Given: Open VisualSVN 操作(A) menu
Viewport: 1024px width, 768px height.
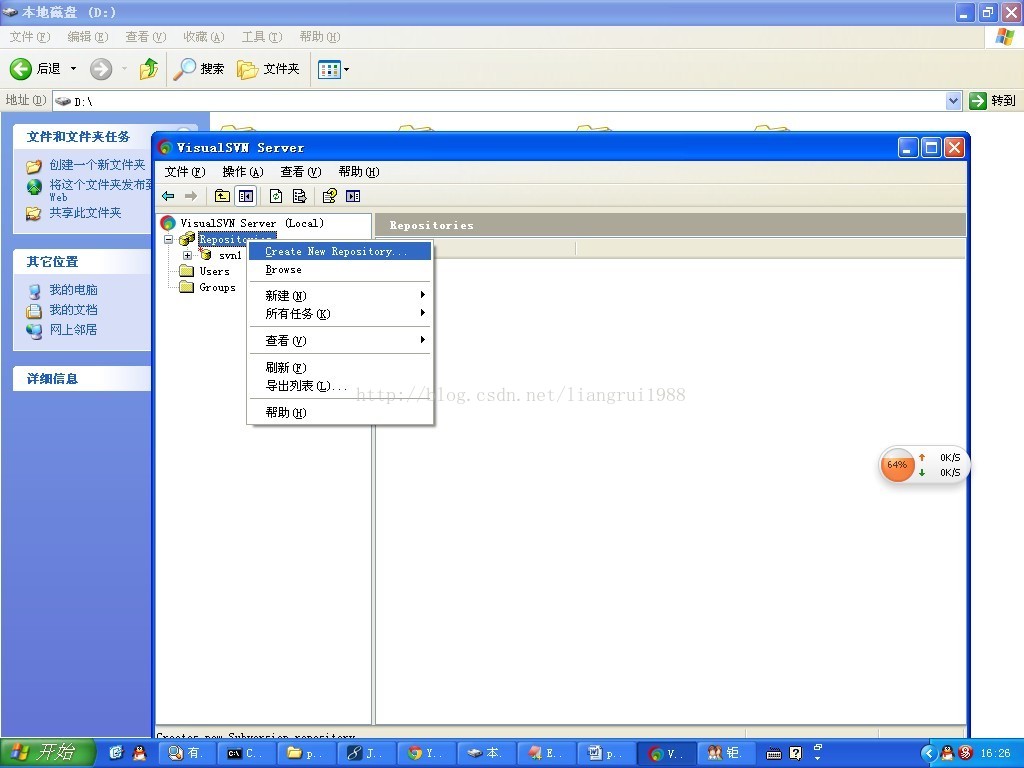Looking at the screenshot, I should pos(242,172).
